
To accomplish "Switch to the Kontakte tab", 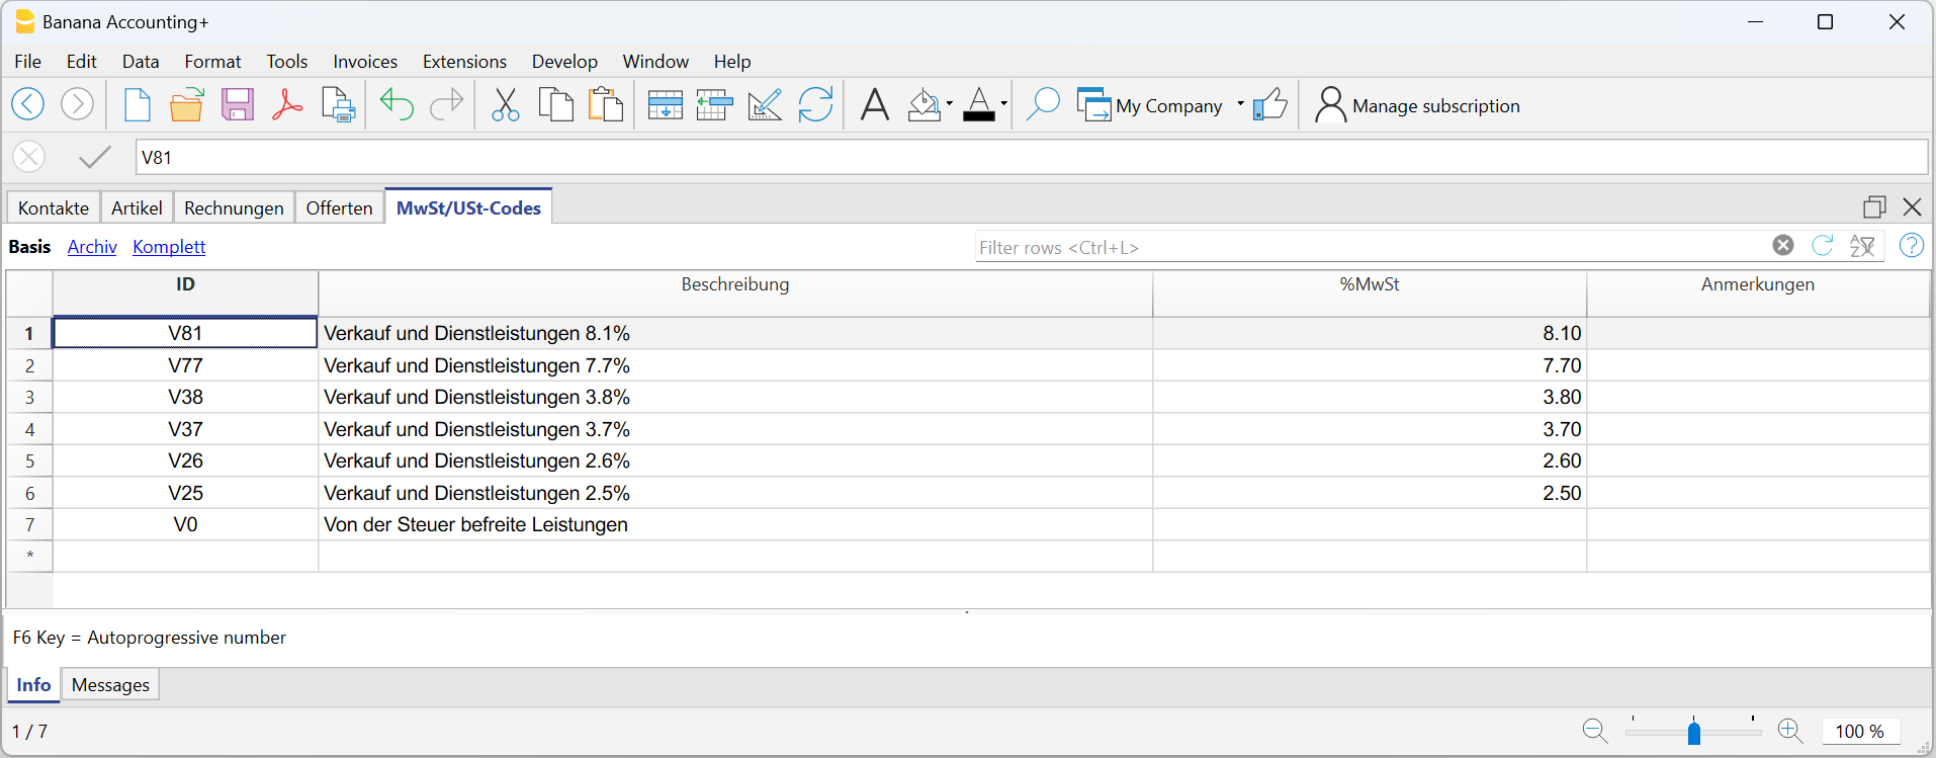I will [x=54, y=207].
